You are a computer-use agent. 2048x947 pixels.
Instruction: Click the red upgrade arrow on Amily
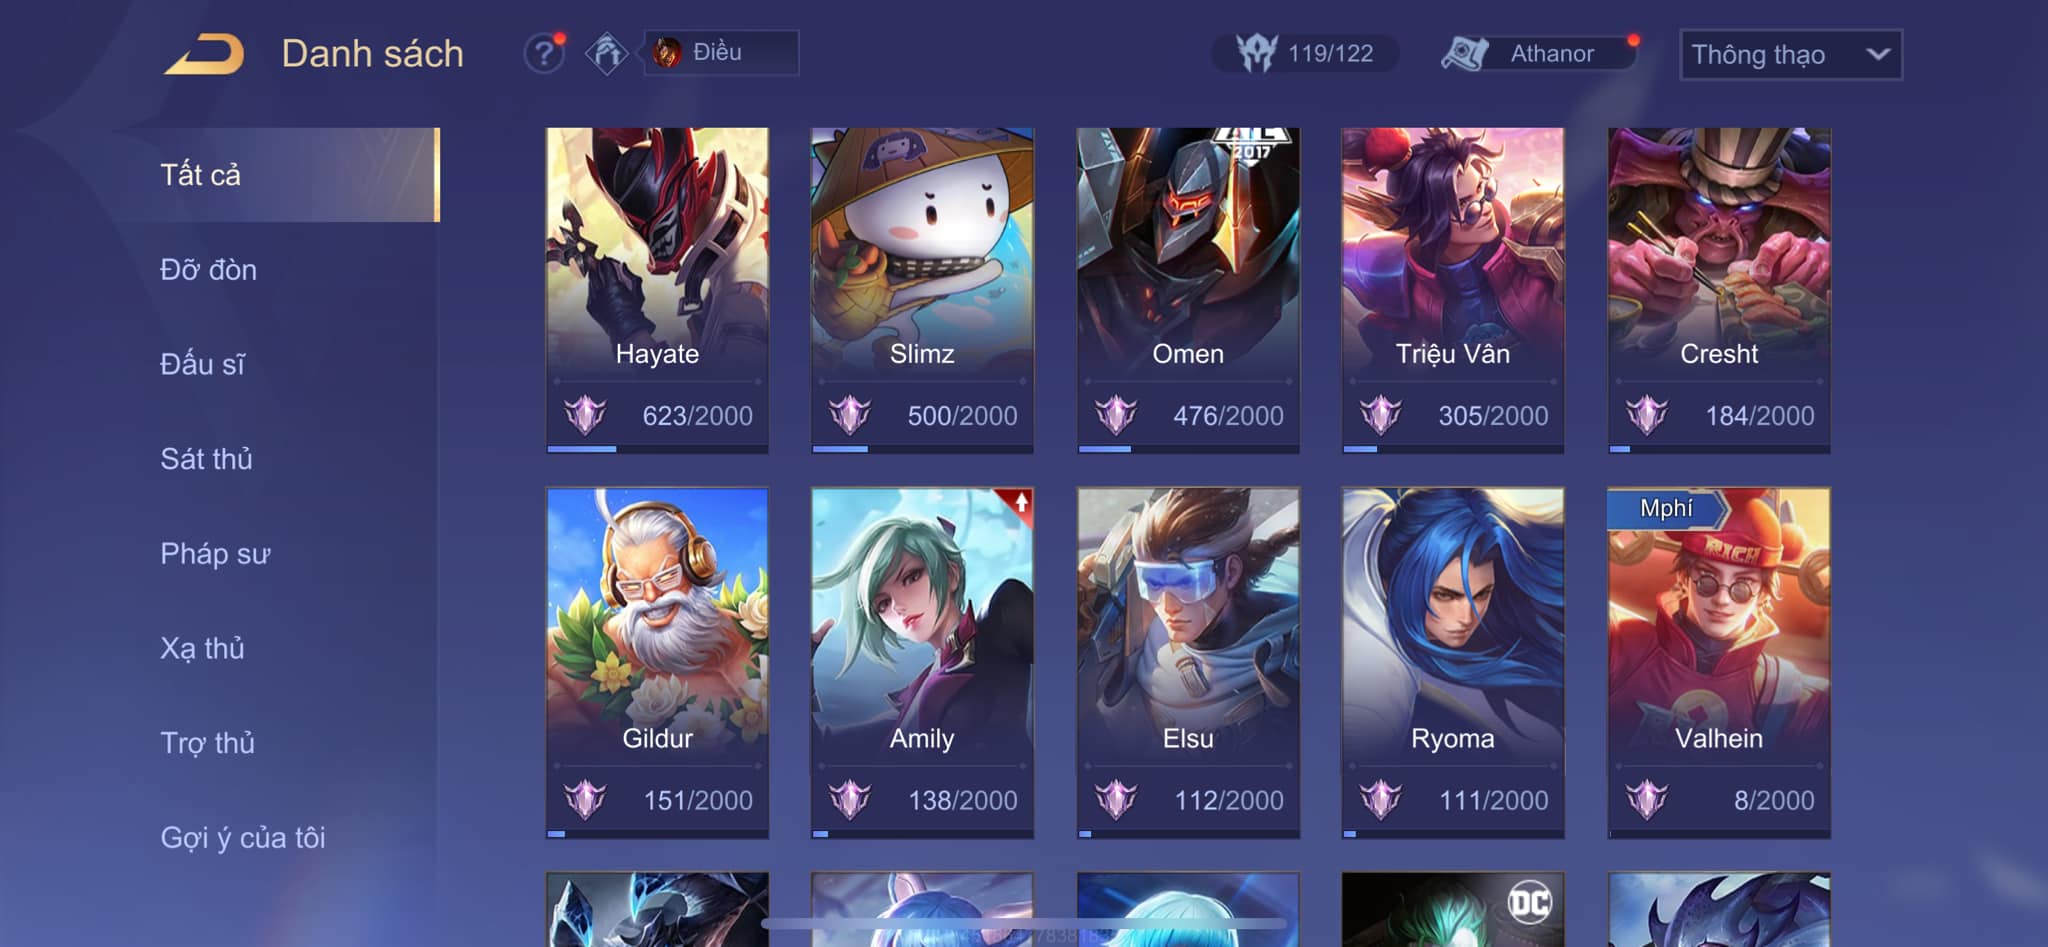[x=1020, y=502]
